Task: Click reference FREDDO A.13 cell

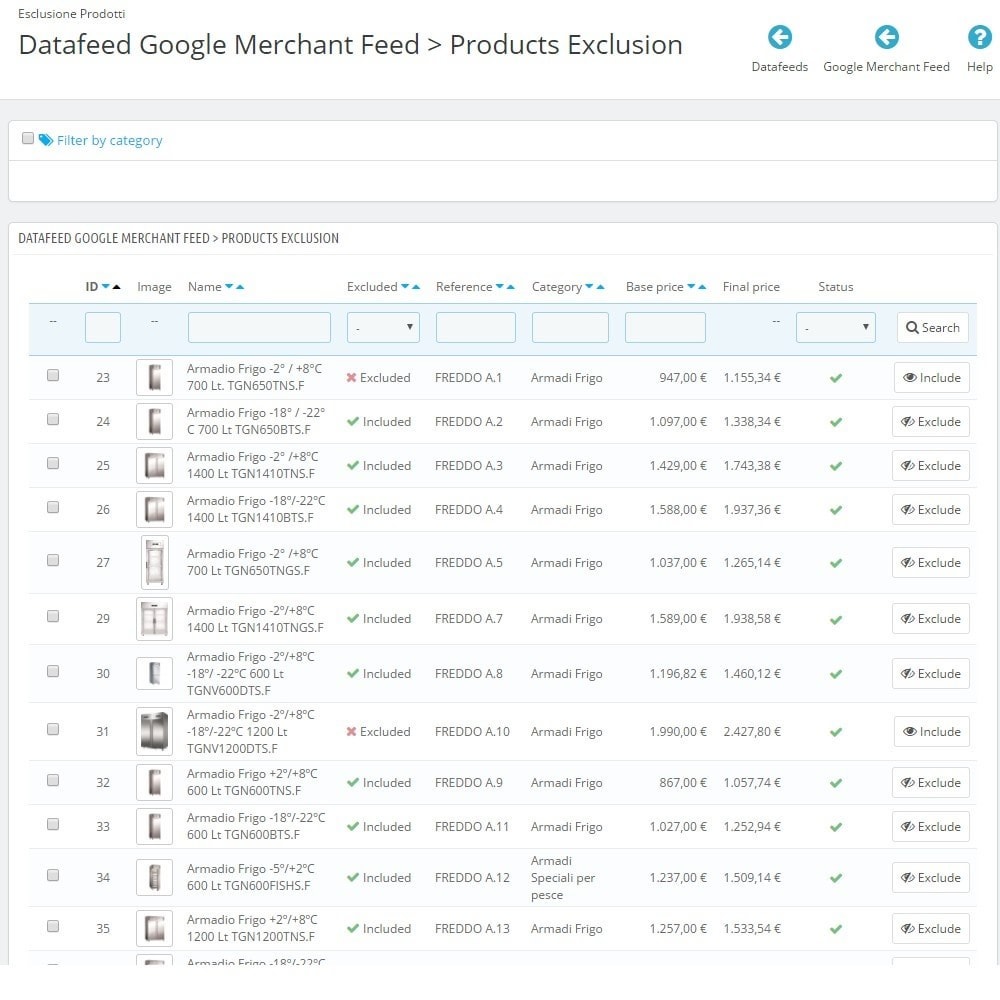Action: point(472,929)
